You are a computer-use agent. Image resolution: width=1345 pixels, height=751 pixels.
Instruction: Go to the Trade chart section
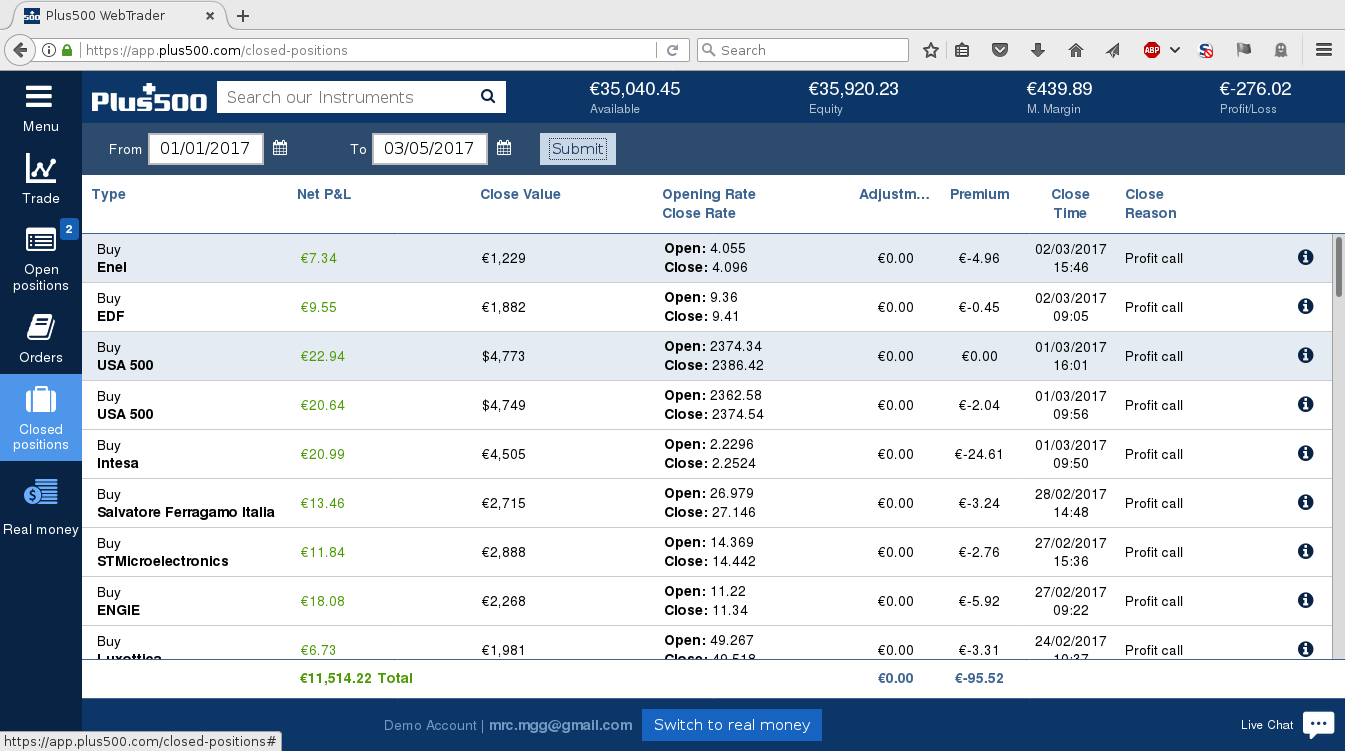click(x=40, y=180)
